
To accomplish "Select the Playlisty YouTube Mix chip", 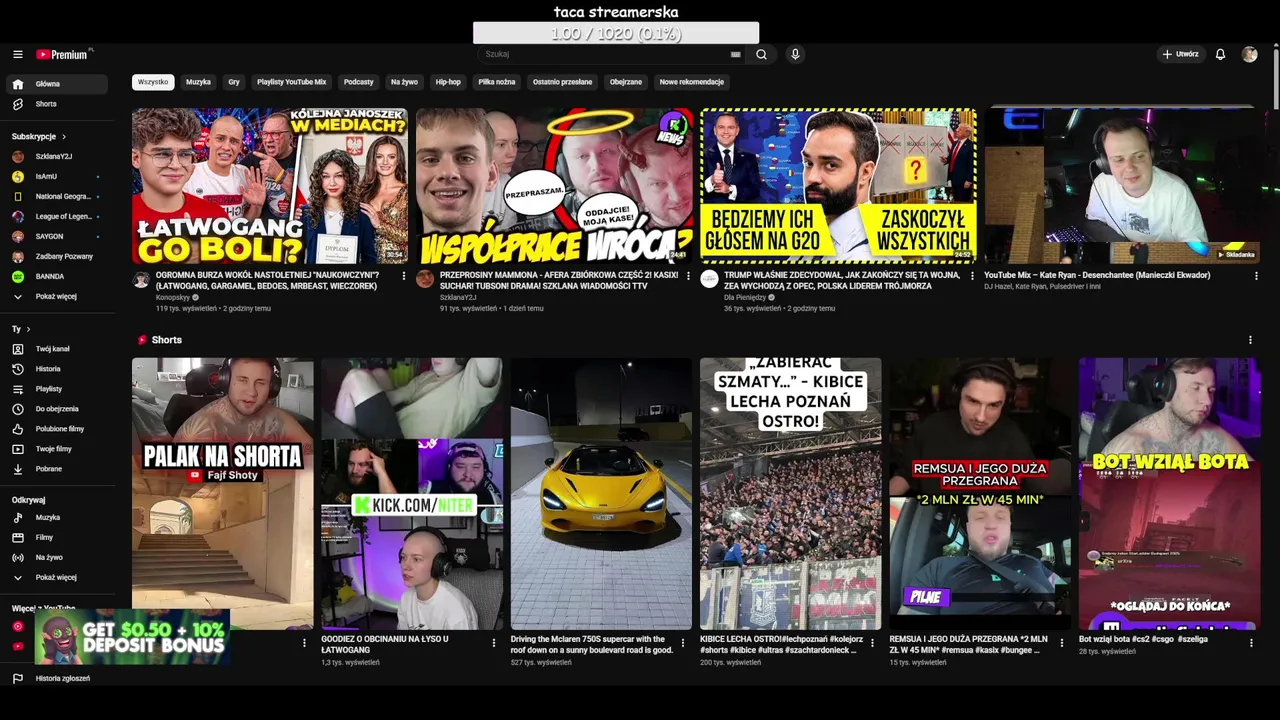I will point(291,82).
